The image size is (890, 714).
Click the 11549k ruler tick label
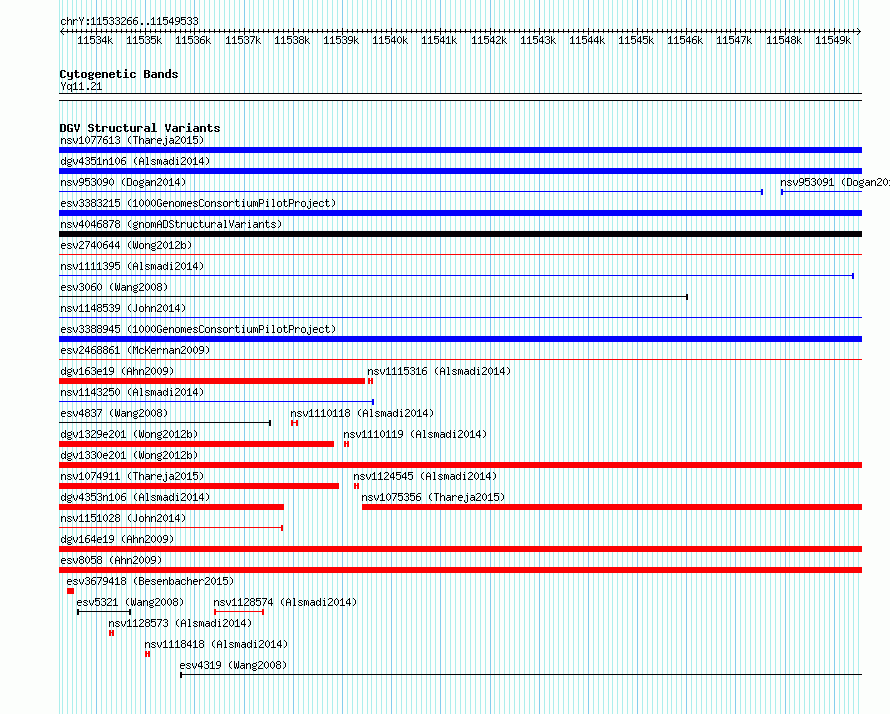833,40
